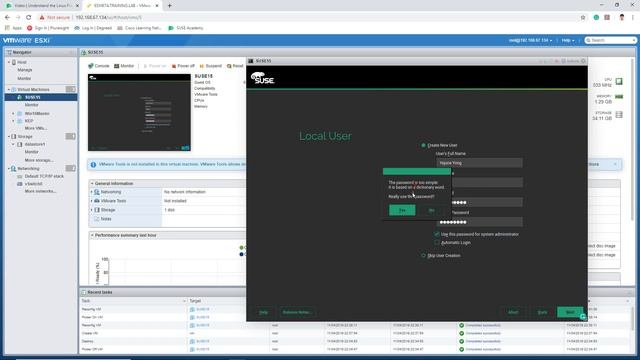
Task: Click the Networking icon in Navigator
Action: pyautogui.click(x=14, y=169)
